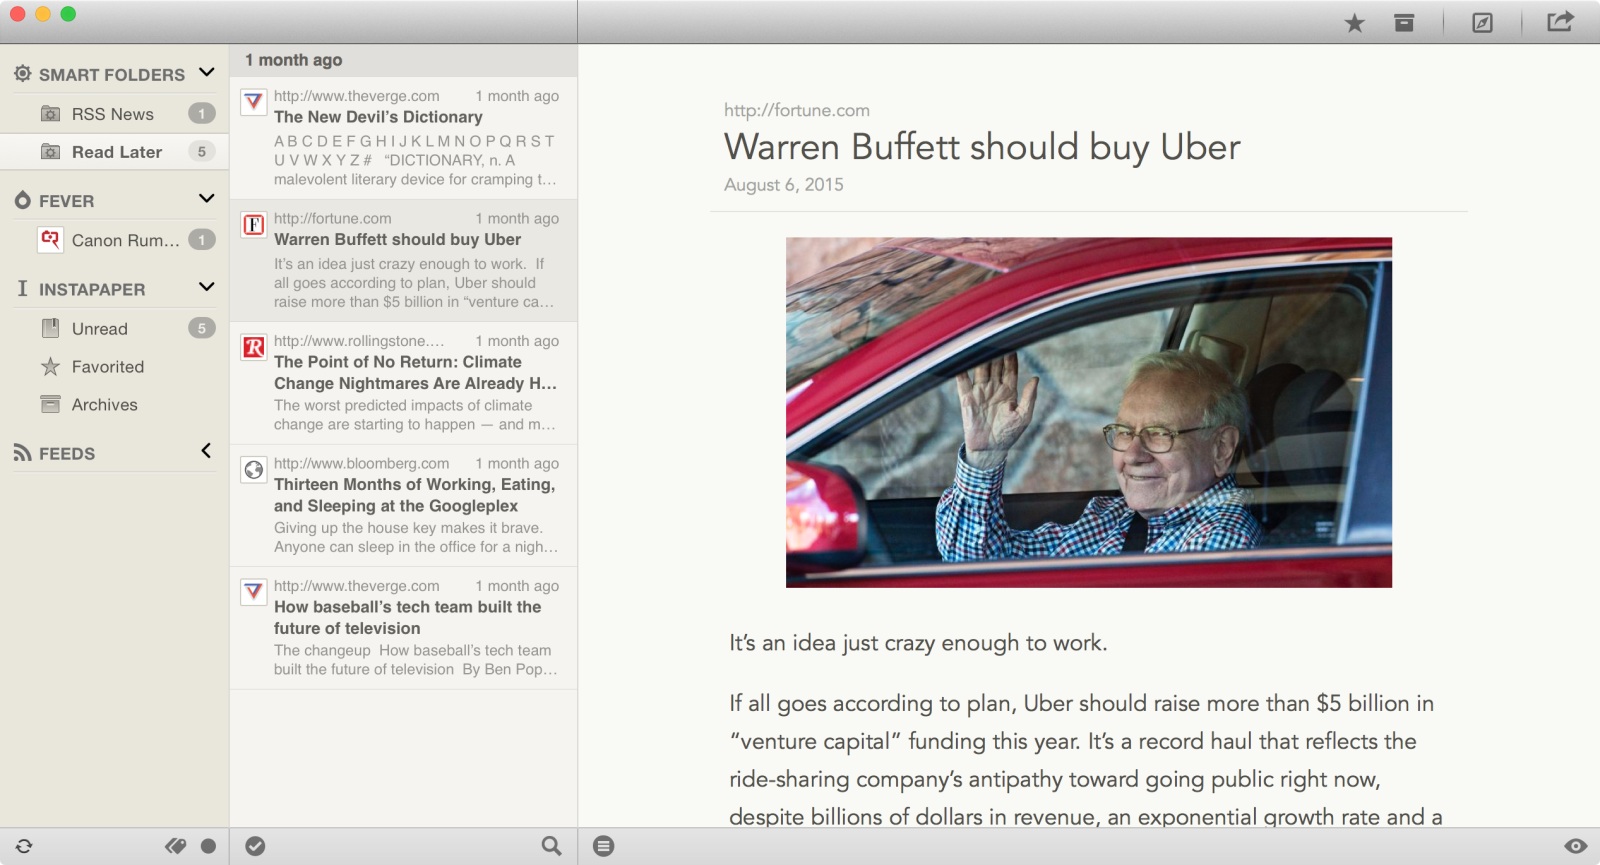Viewport: 1600px width, 865px height.
Task: Click the lined circle icon below the article
Action: coord(603,846)
